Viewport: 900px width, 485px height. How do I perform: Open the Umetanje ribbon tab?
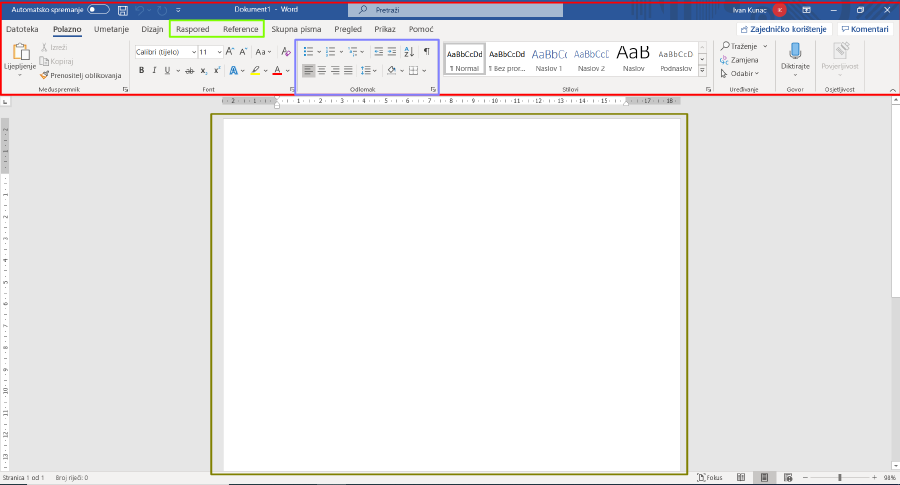[111, 29]
